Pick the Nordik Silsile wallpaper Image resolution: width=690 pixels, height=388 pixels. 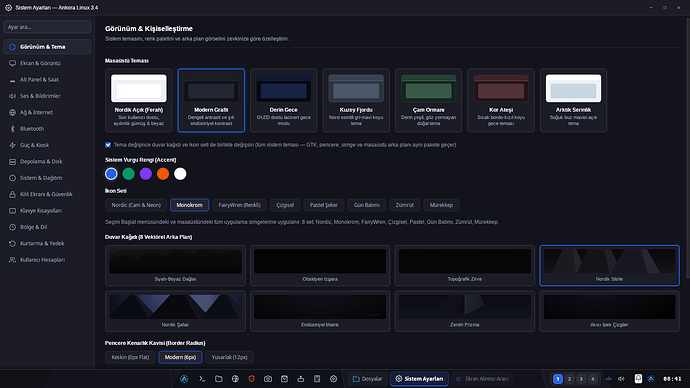coord(609,266)
